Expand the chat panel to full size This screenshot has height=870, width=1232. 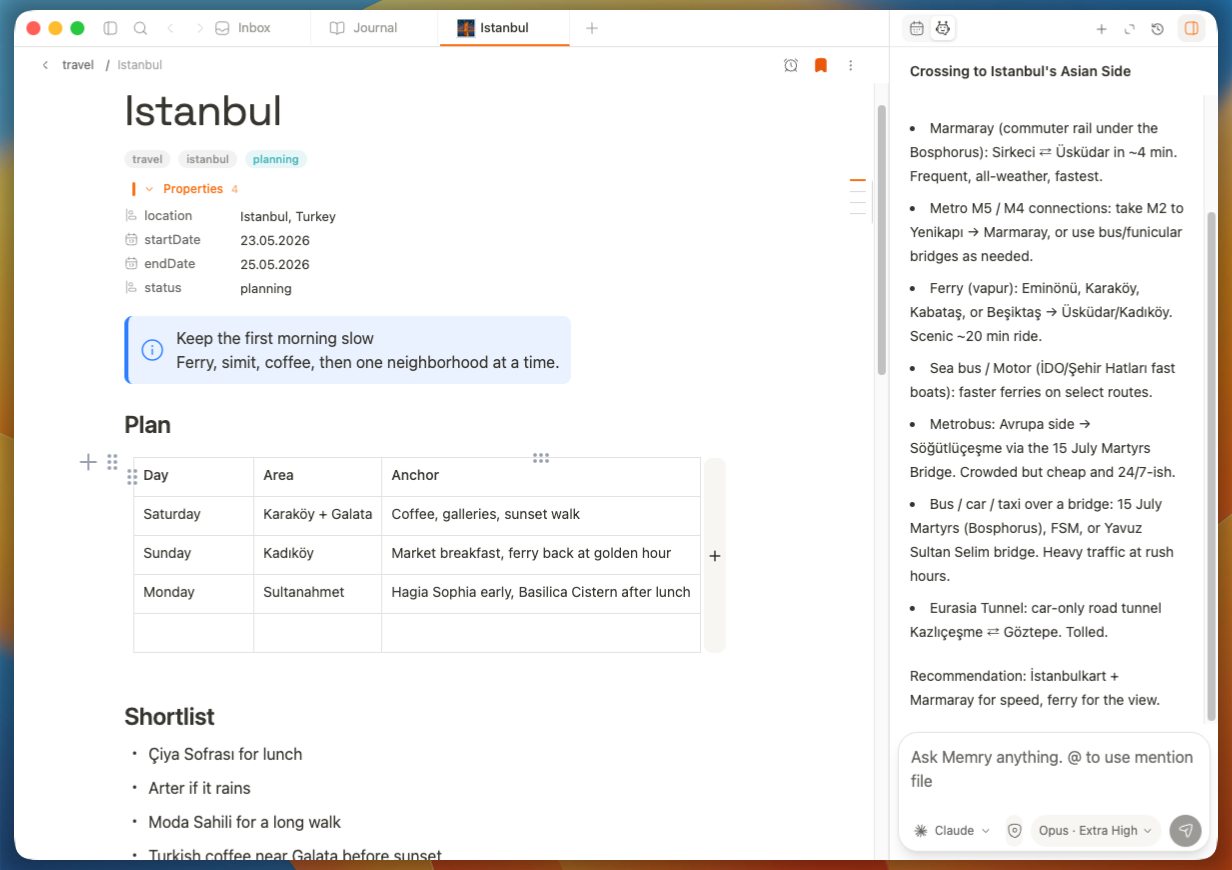(1130, 29)
